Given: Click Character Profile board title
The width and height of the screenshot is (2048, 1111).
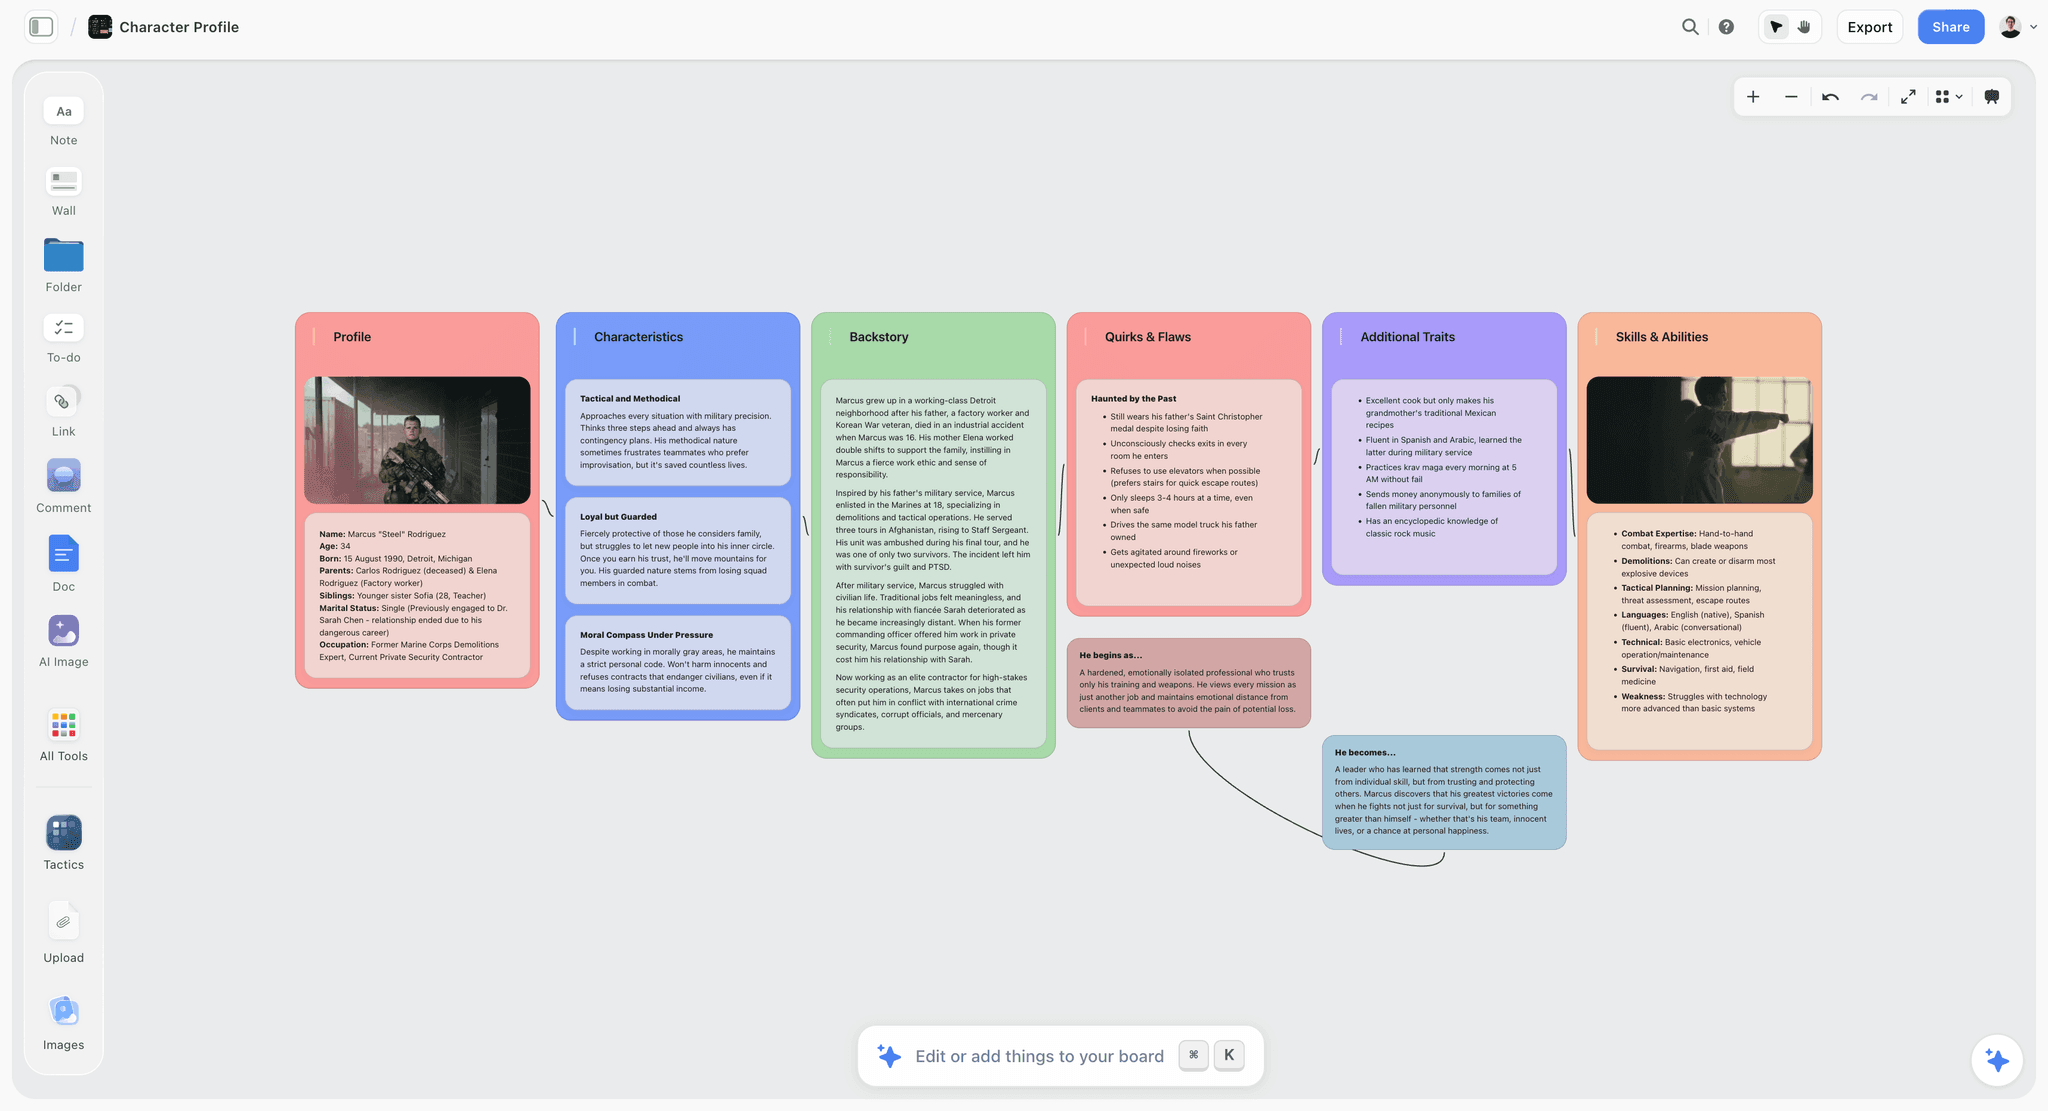Looking at the screenshot, I should click(x=179, y=27).
